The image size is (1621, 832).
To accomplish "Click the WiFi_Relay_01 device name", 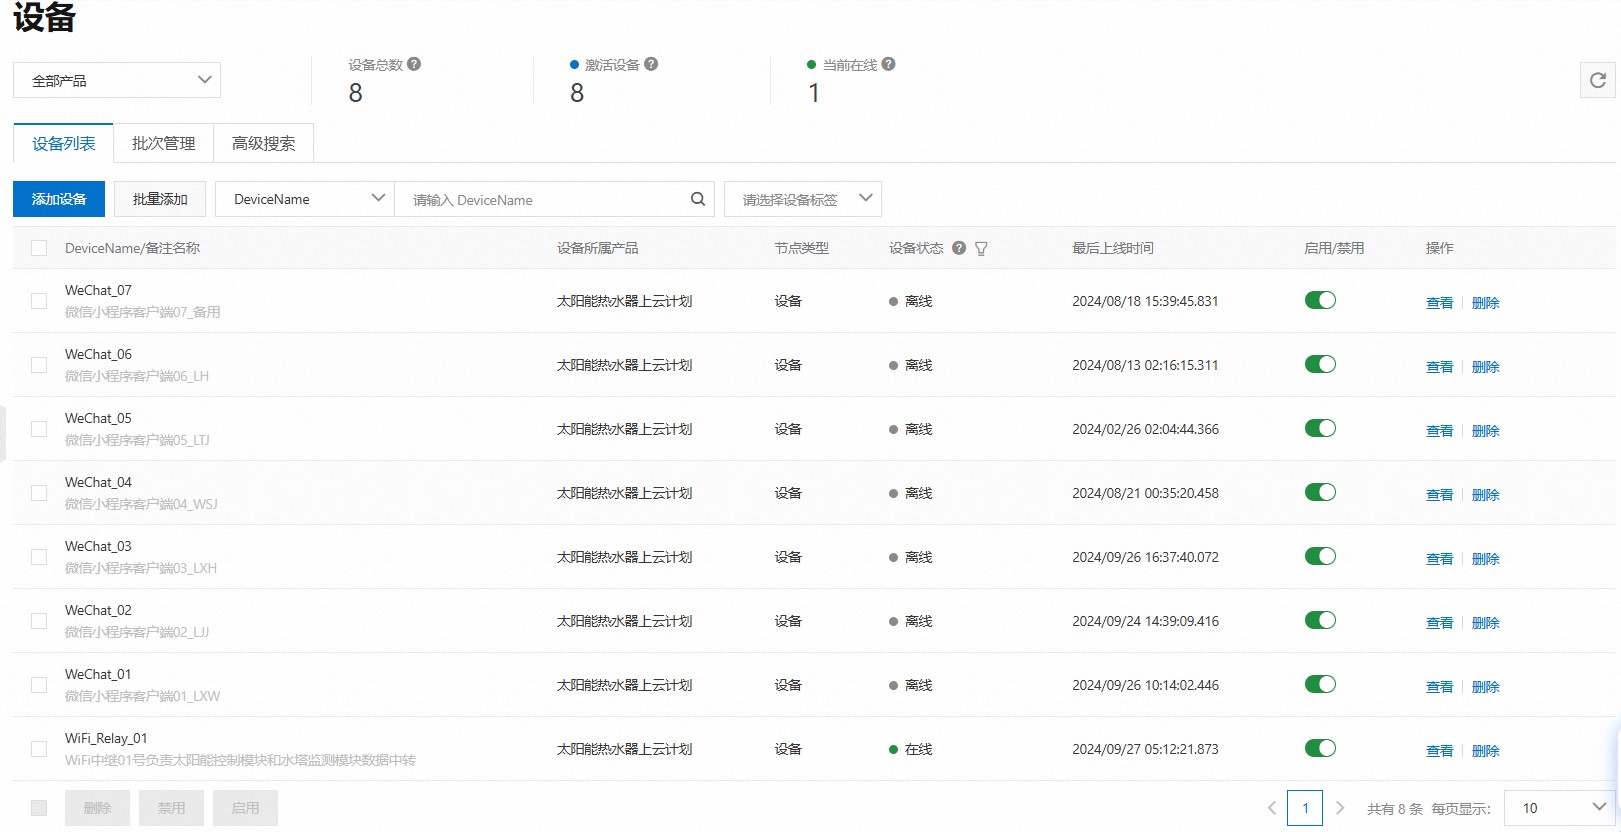I will 106,738.
